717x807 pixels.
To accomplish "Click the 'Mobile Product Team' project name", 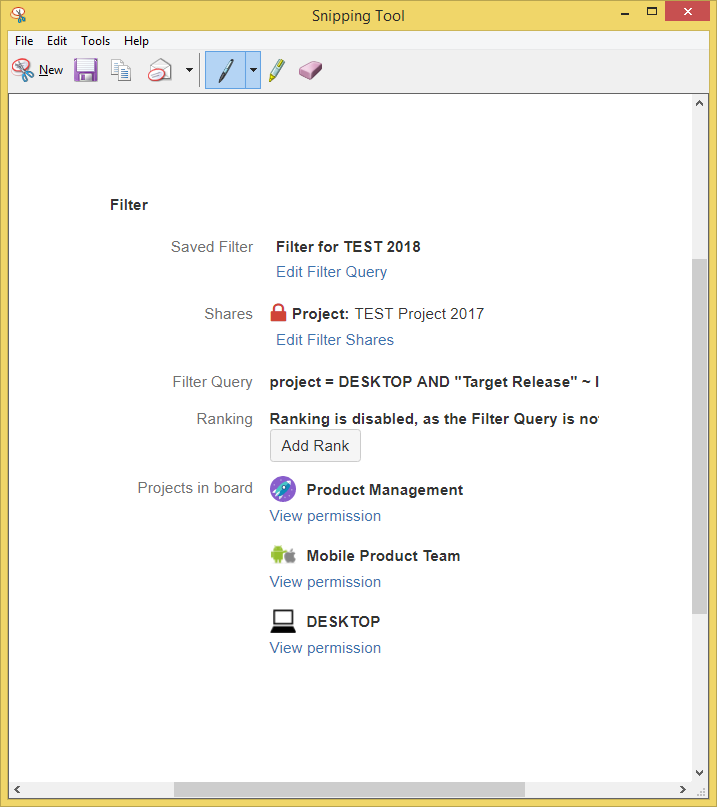I will click(383, 556).
